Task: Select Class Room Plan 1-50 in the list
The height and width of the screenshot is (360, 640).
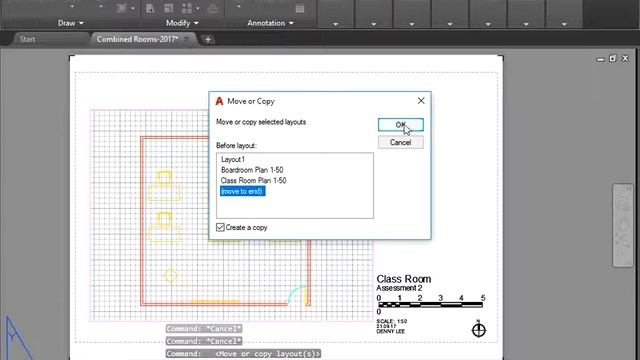Action: click(253, 180)
